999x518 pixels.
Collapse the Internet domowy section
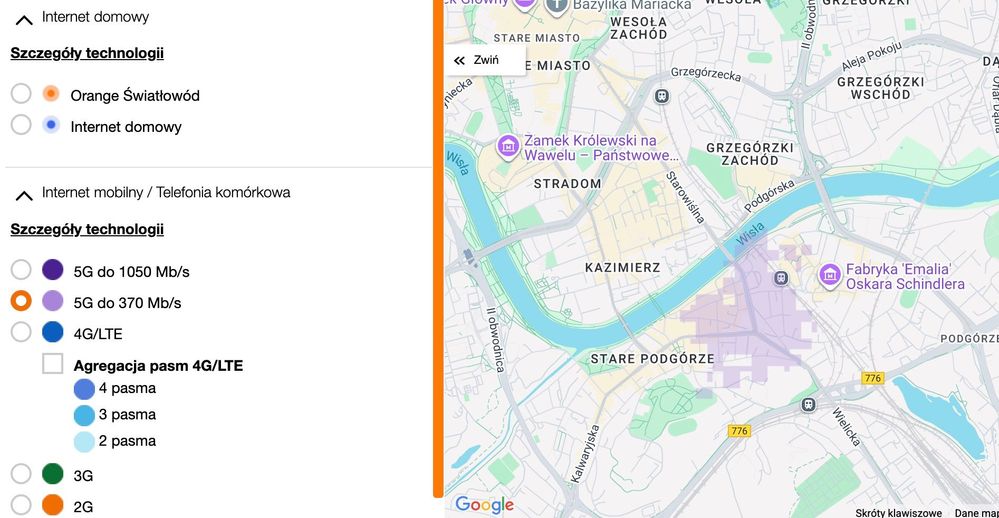coord(24,19)
